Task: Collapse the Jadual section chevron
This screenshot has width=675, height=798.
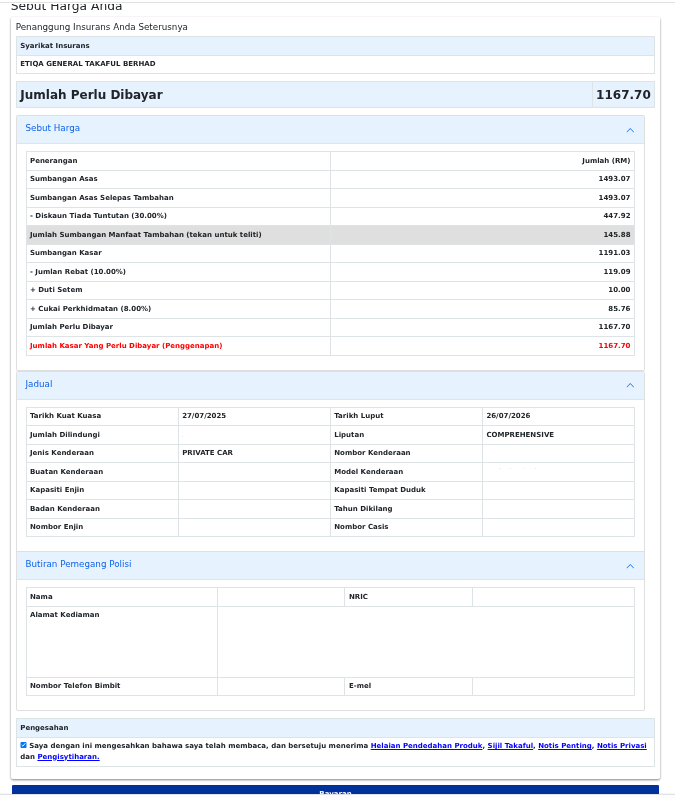Action: pyautogui.click(x=630, y=385)
